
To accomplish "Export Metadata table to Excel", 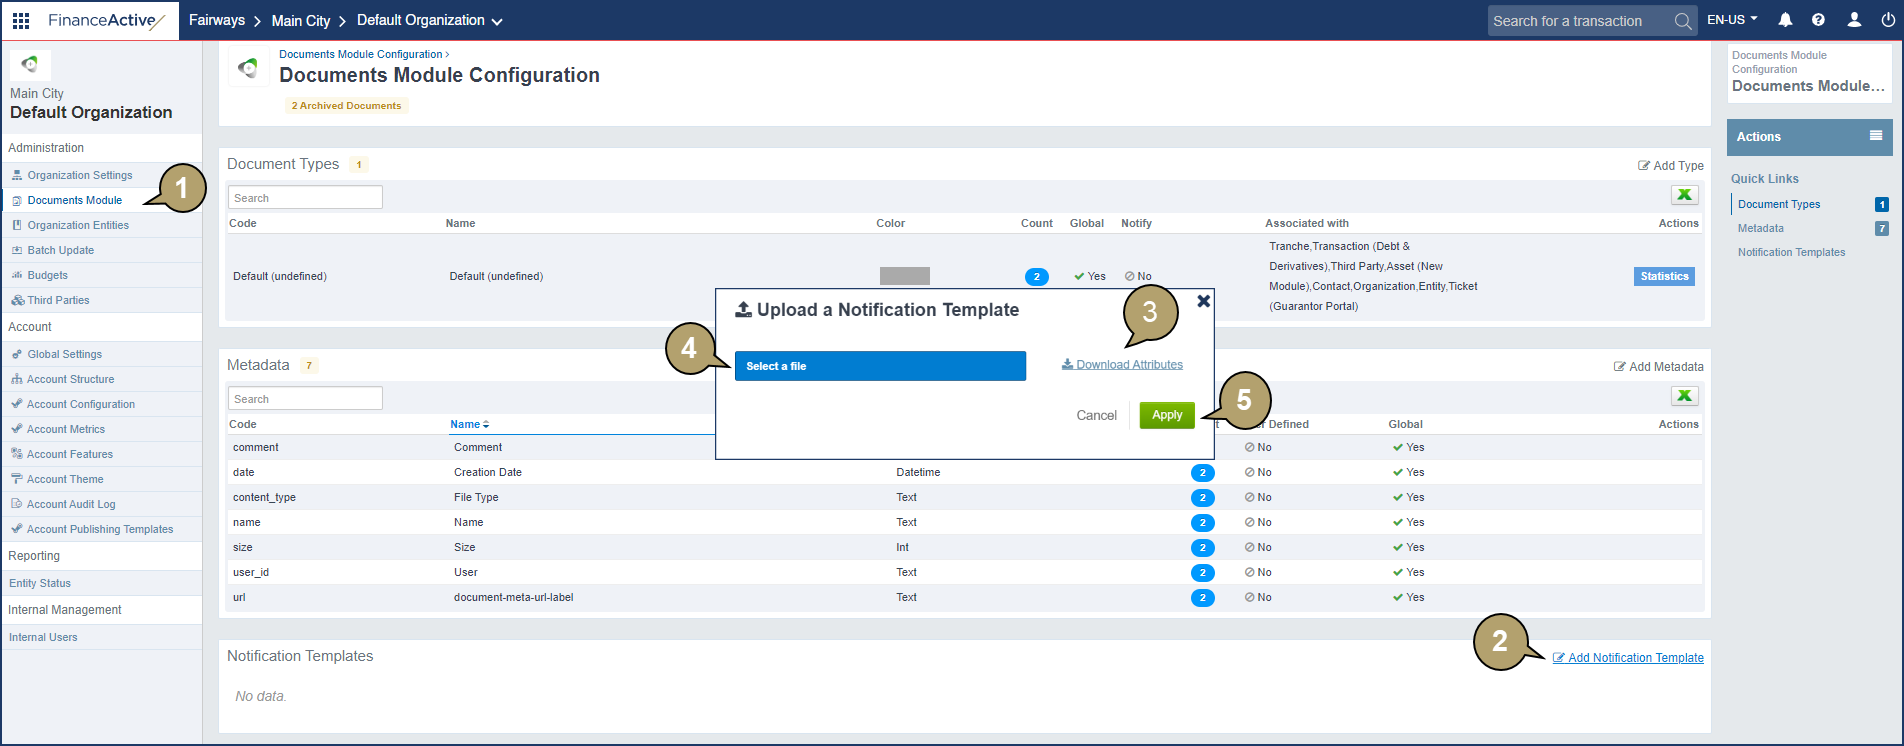I will click(1684, 397).
